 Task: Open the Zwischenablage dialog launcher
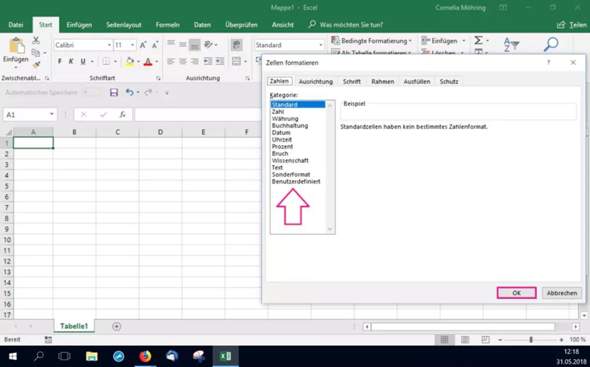pos(47,78)
